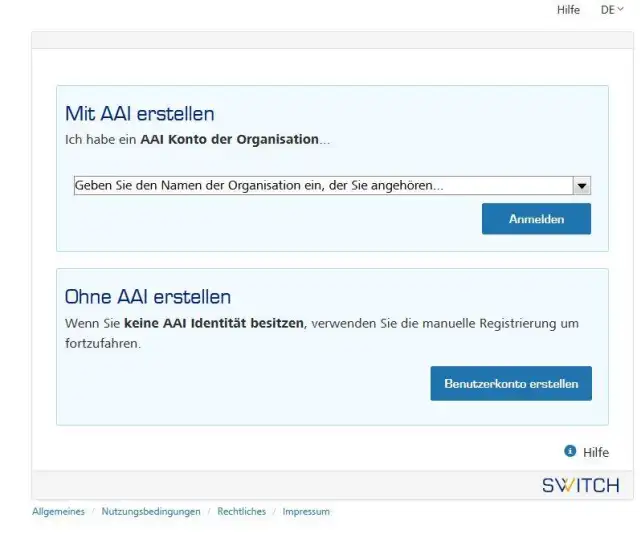Visit the Impressum page link
Image resolution: width=640 pixels, height=542 pixels.
pyautogui.click(x=306, y=512)
